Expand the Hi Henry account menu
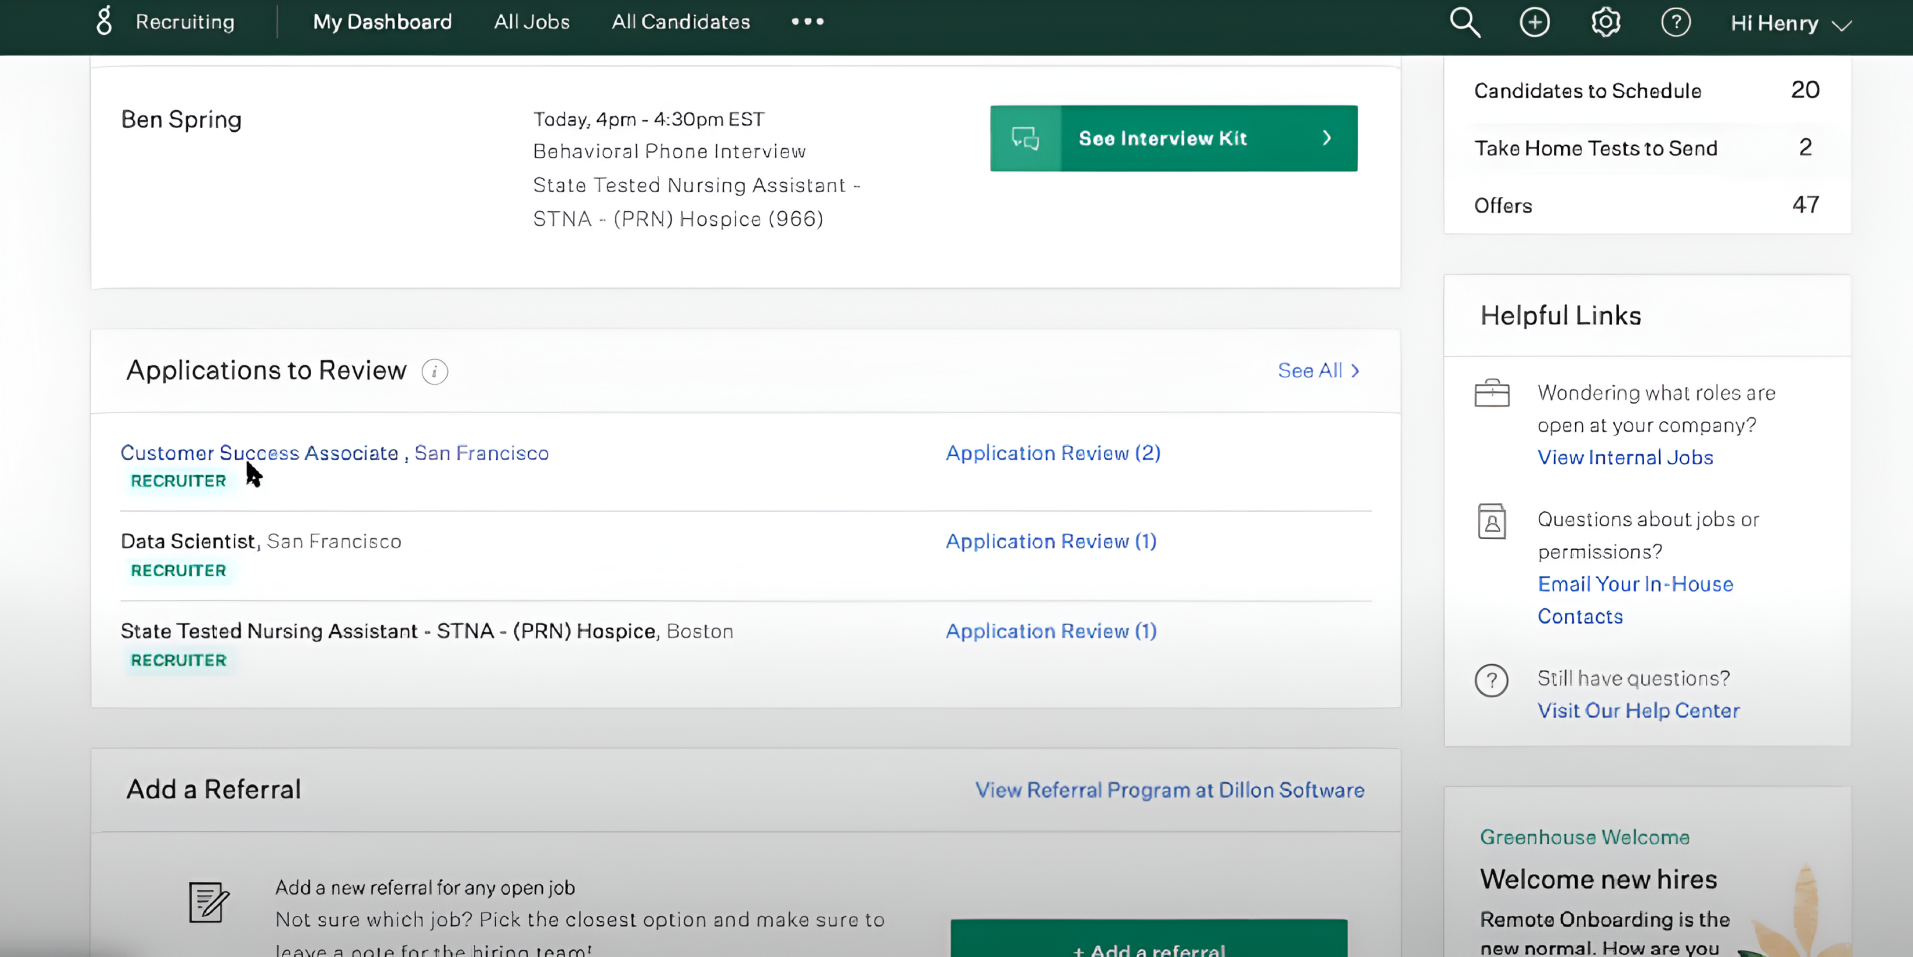1913x957 pixels. 1790,23
